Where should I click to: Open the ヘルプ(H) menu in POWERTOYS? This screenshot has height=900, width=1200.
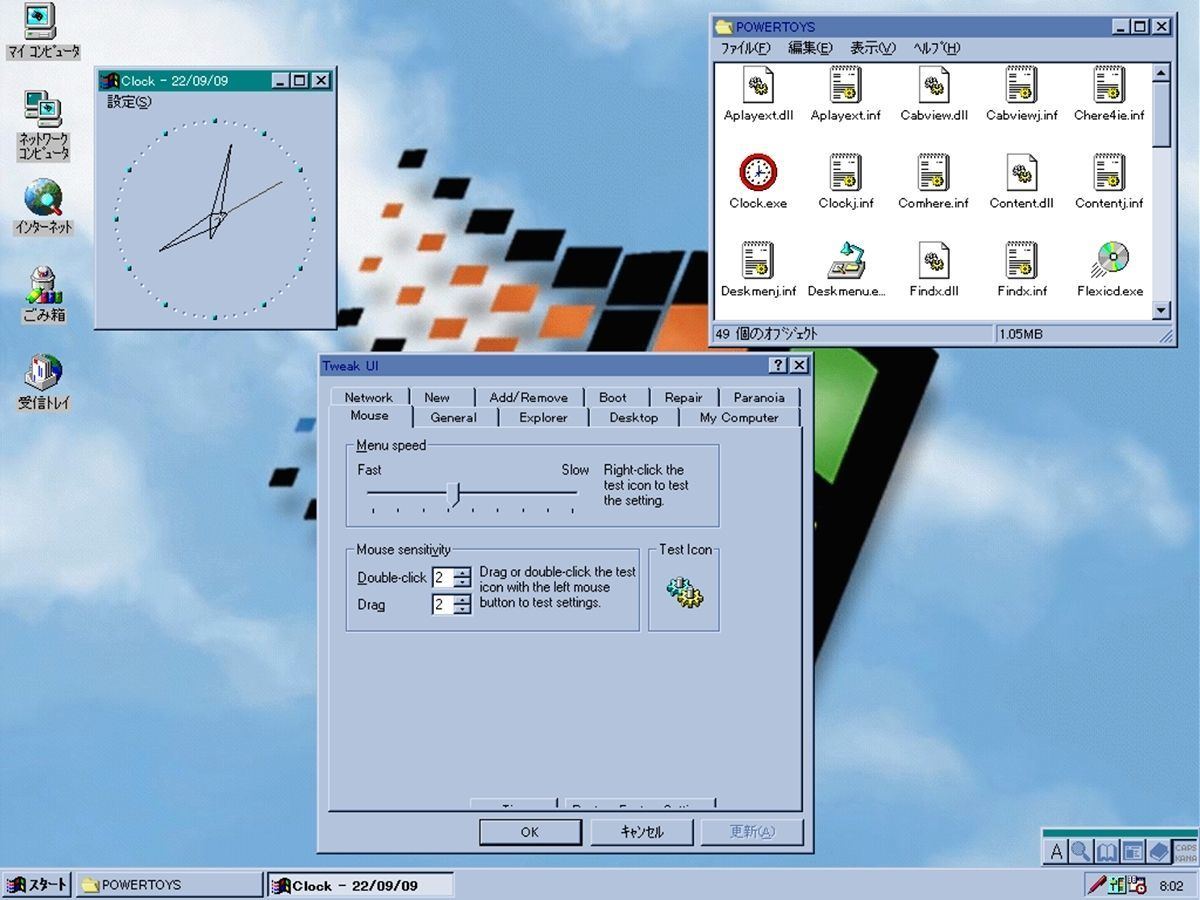tap(937, 48)
